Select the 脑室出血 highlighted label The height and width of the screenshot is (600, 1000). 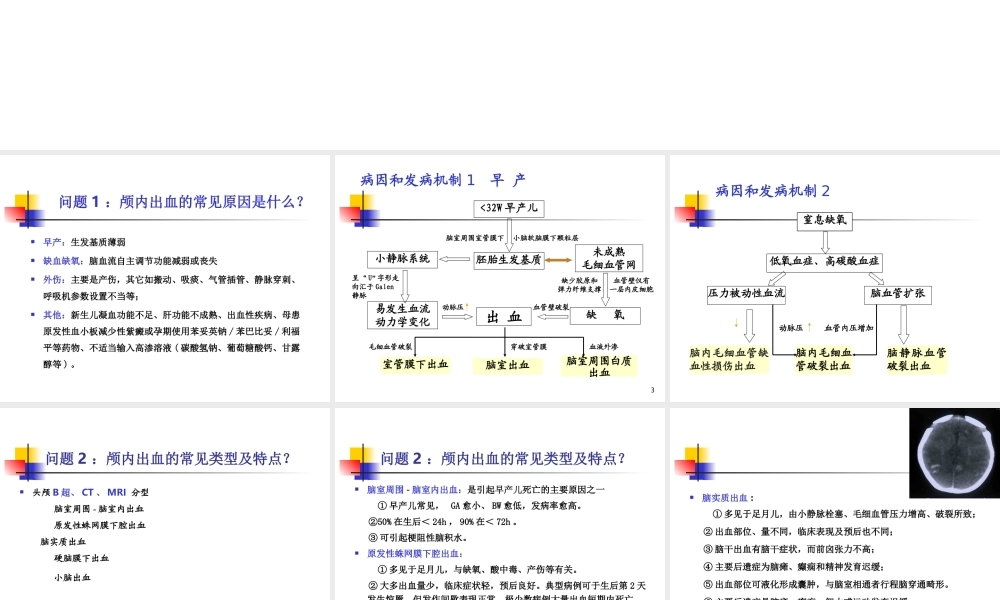(508, 366)
